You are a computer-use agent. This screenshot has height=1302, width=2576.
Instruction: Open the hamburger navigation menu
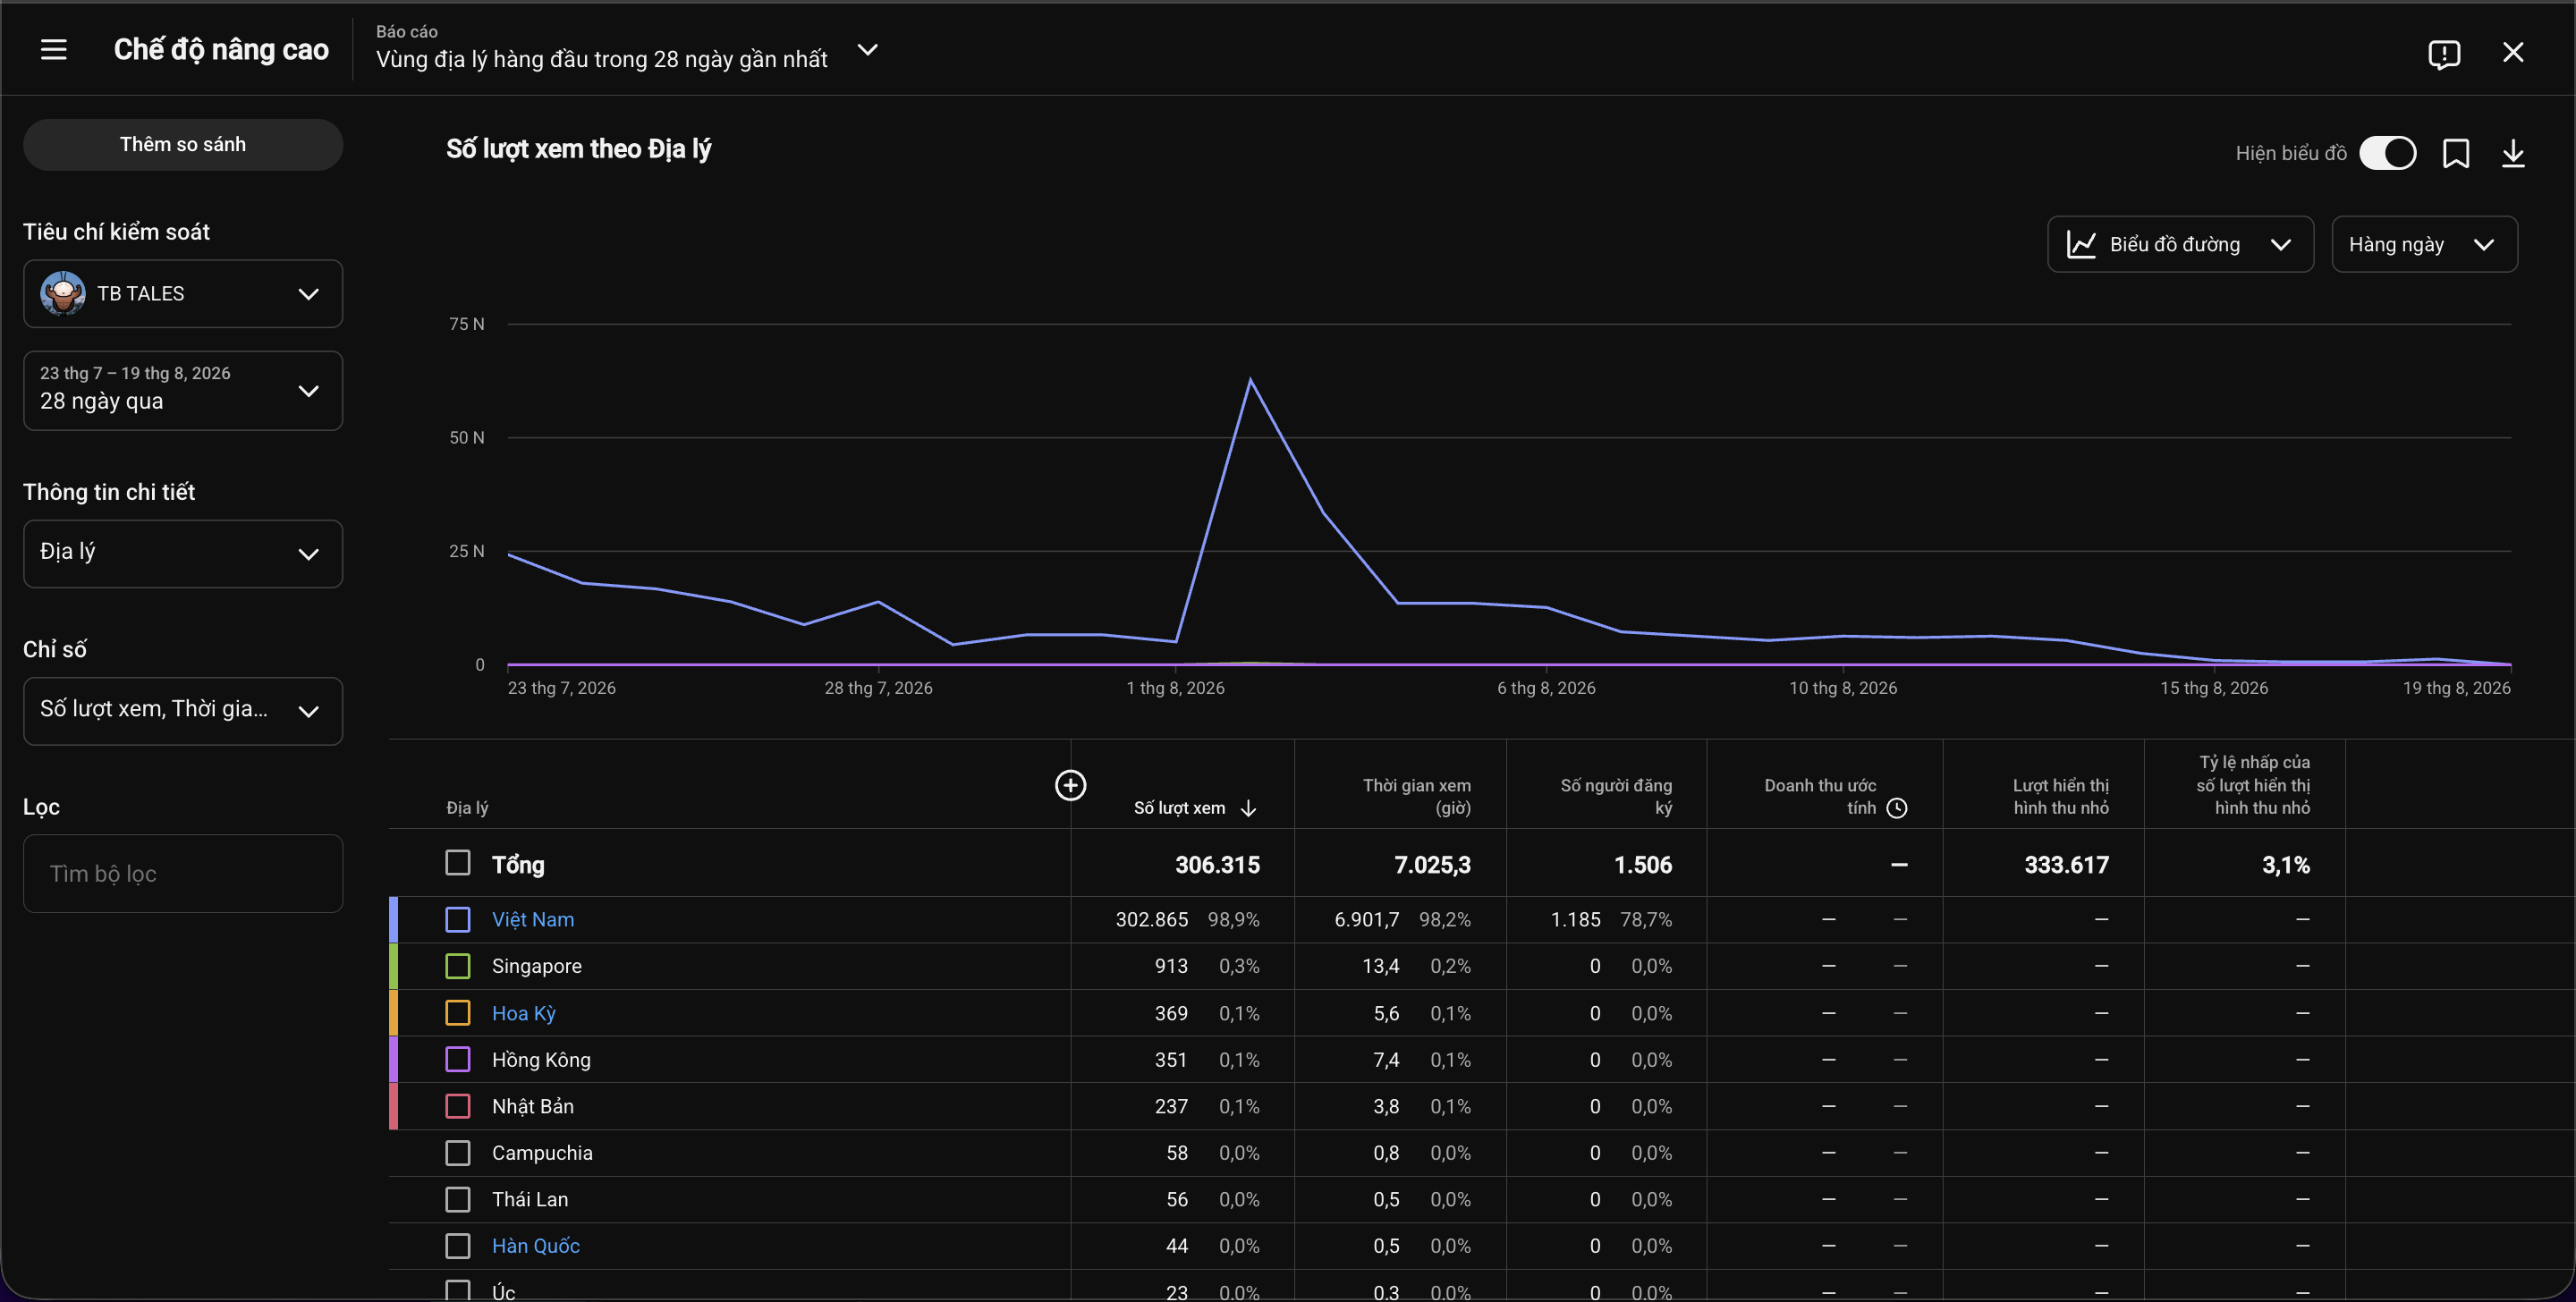54,50
